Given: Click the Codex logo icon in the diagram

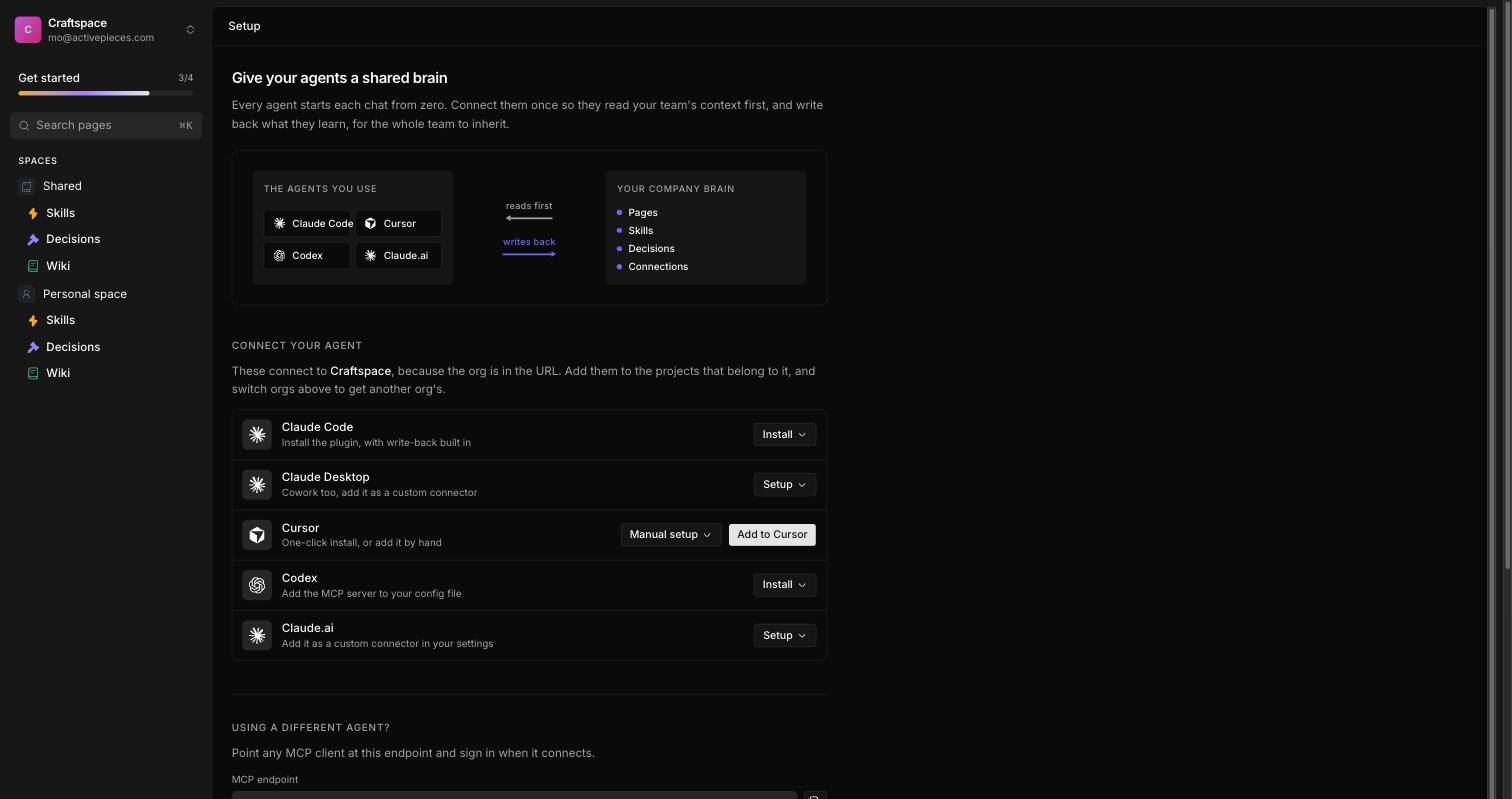Looking at the screenshot, I should pos(279,255).
